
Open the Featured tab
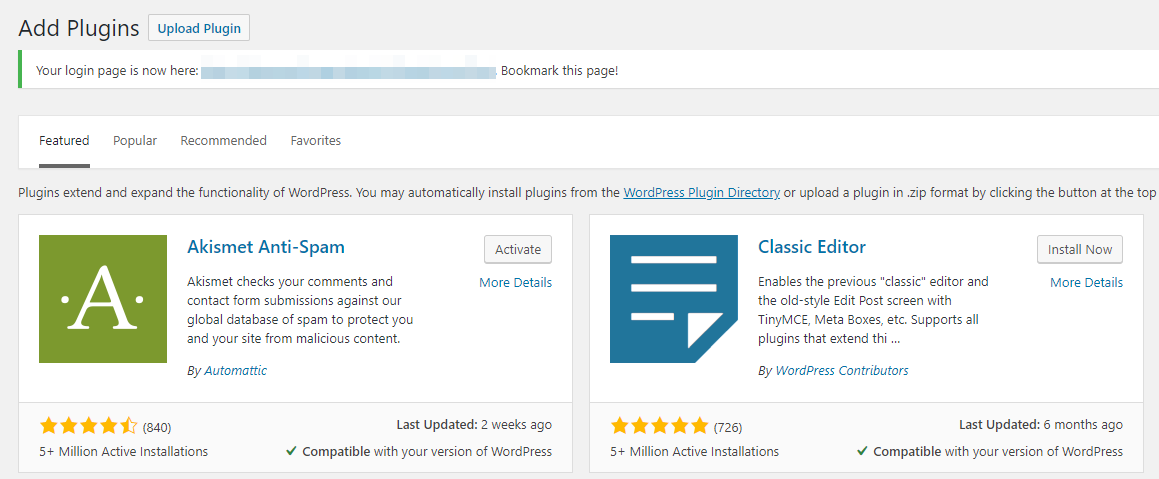point(64,140)
